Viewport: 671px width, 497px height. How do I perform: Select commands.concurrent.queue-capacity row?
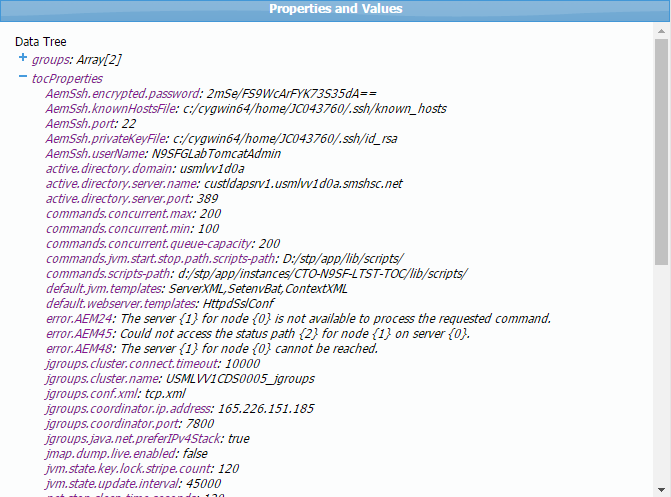163,244
